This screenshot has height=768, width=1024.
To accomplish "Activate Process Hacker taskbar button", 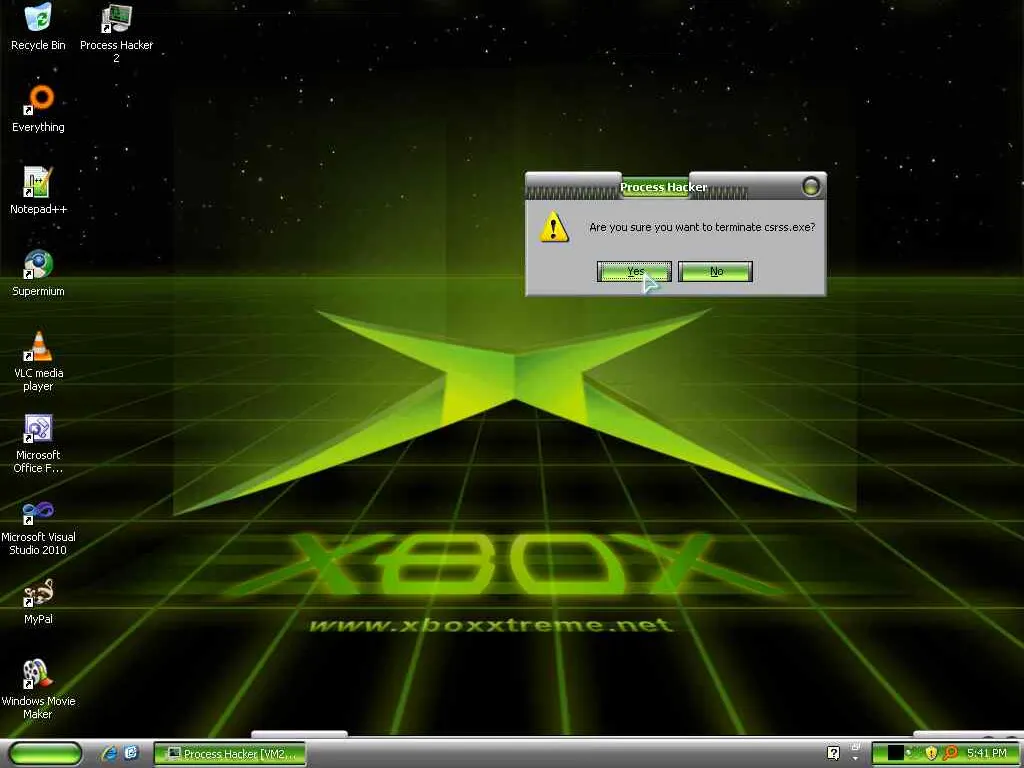I will click(x=230, y=754).
